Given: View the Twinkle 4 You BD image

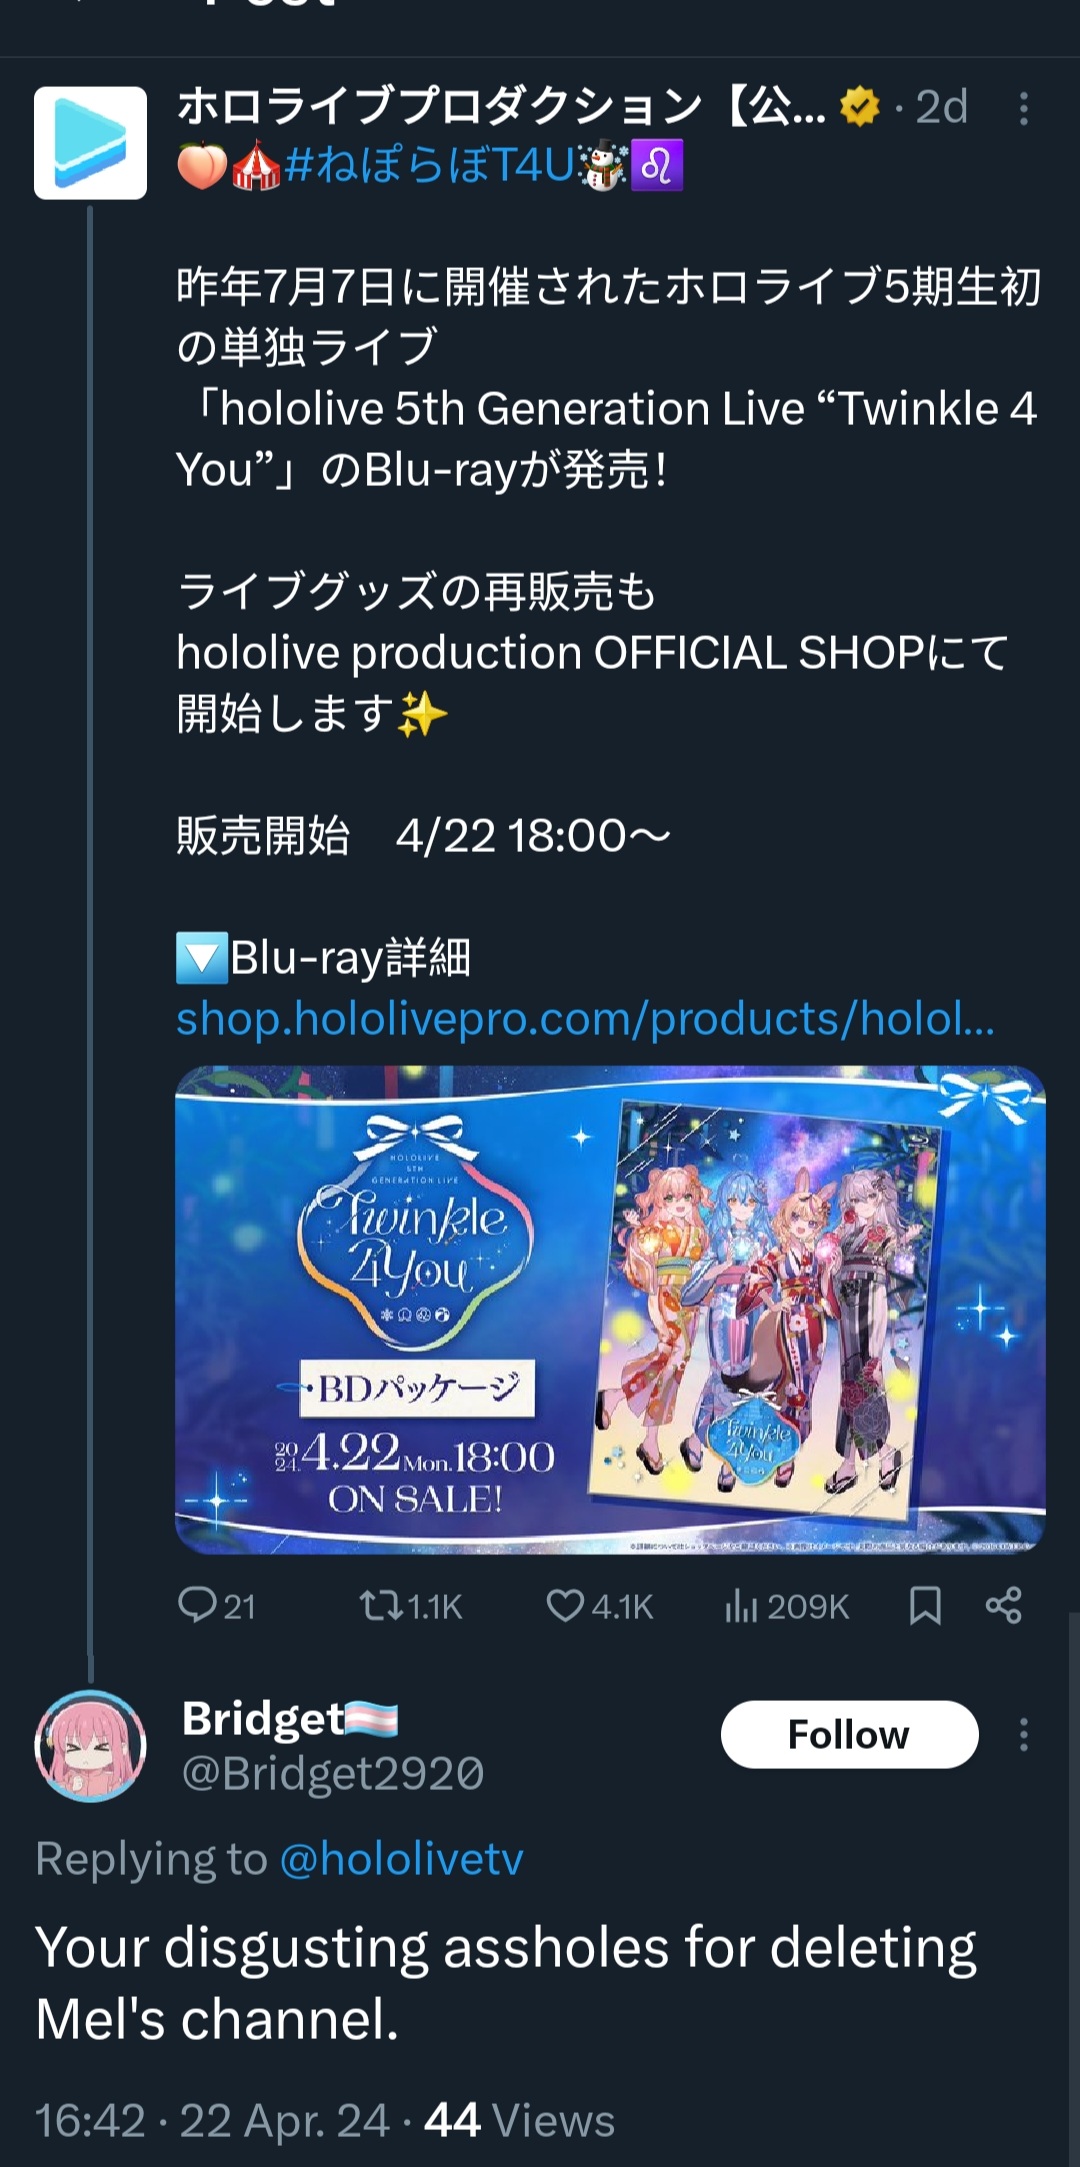Looking at the screenshot, I should (610, 1309).
